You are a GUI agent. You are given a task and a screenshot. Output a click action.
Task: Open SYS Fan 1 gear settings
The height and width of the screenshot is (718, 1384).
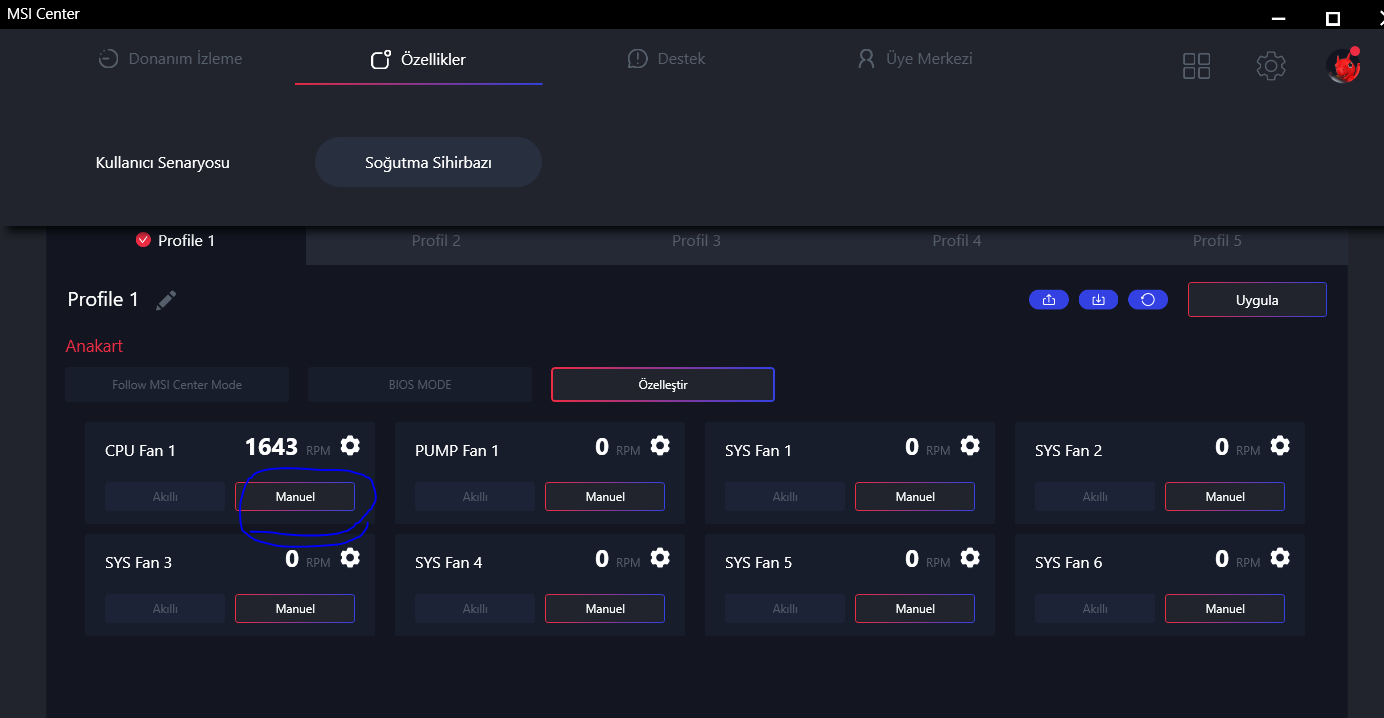click(x=970, y=446)
